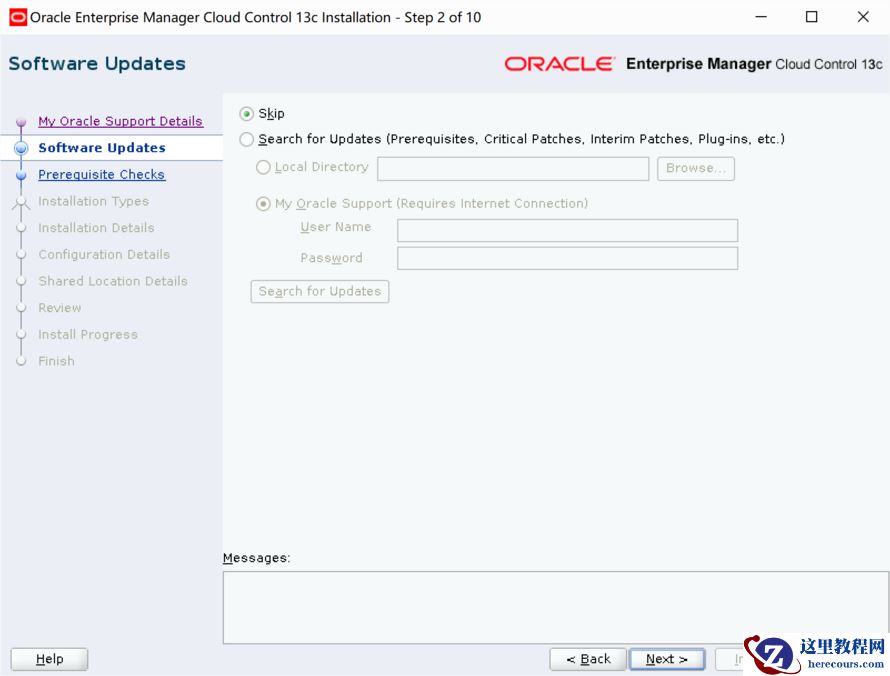Click the Help button
The width and height of the screenshot is (890, 676).
[x=49, y=659]
